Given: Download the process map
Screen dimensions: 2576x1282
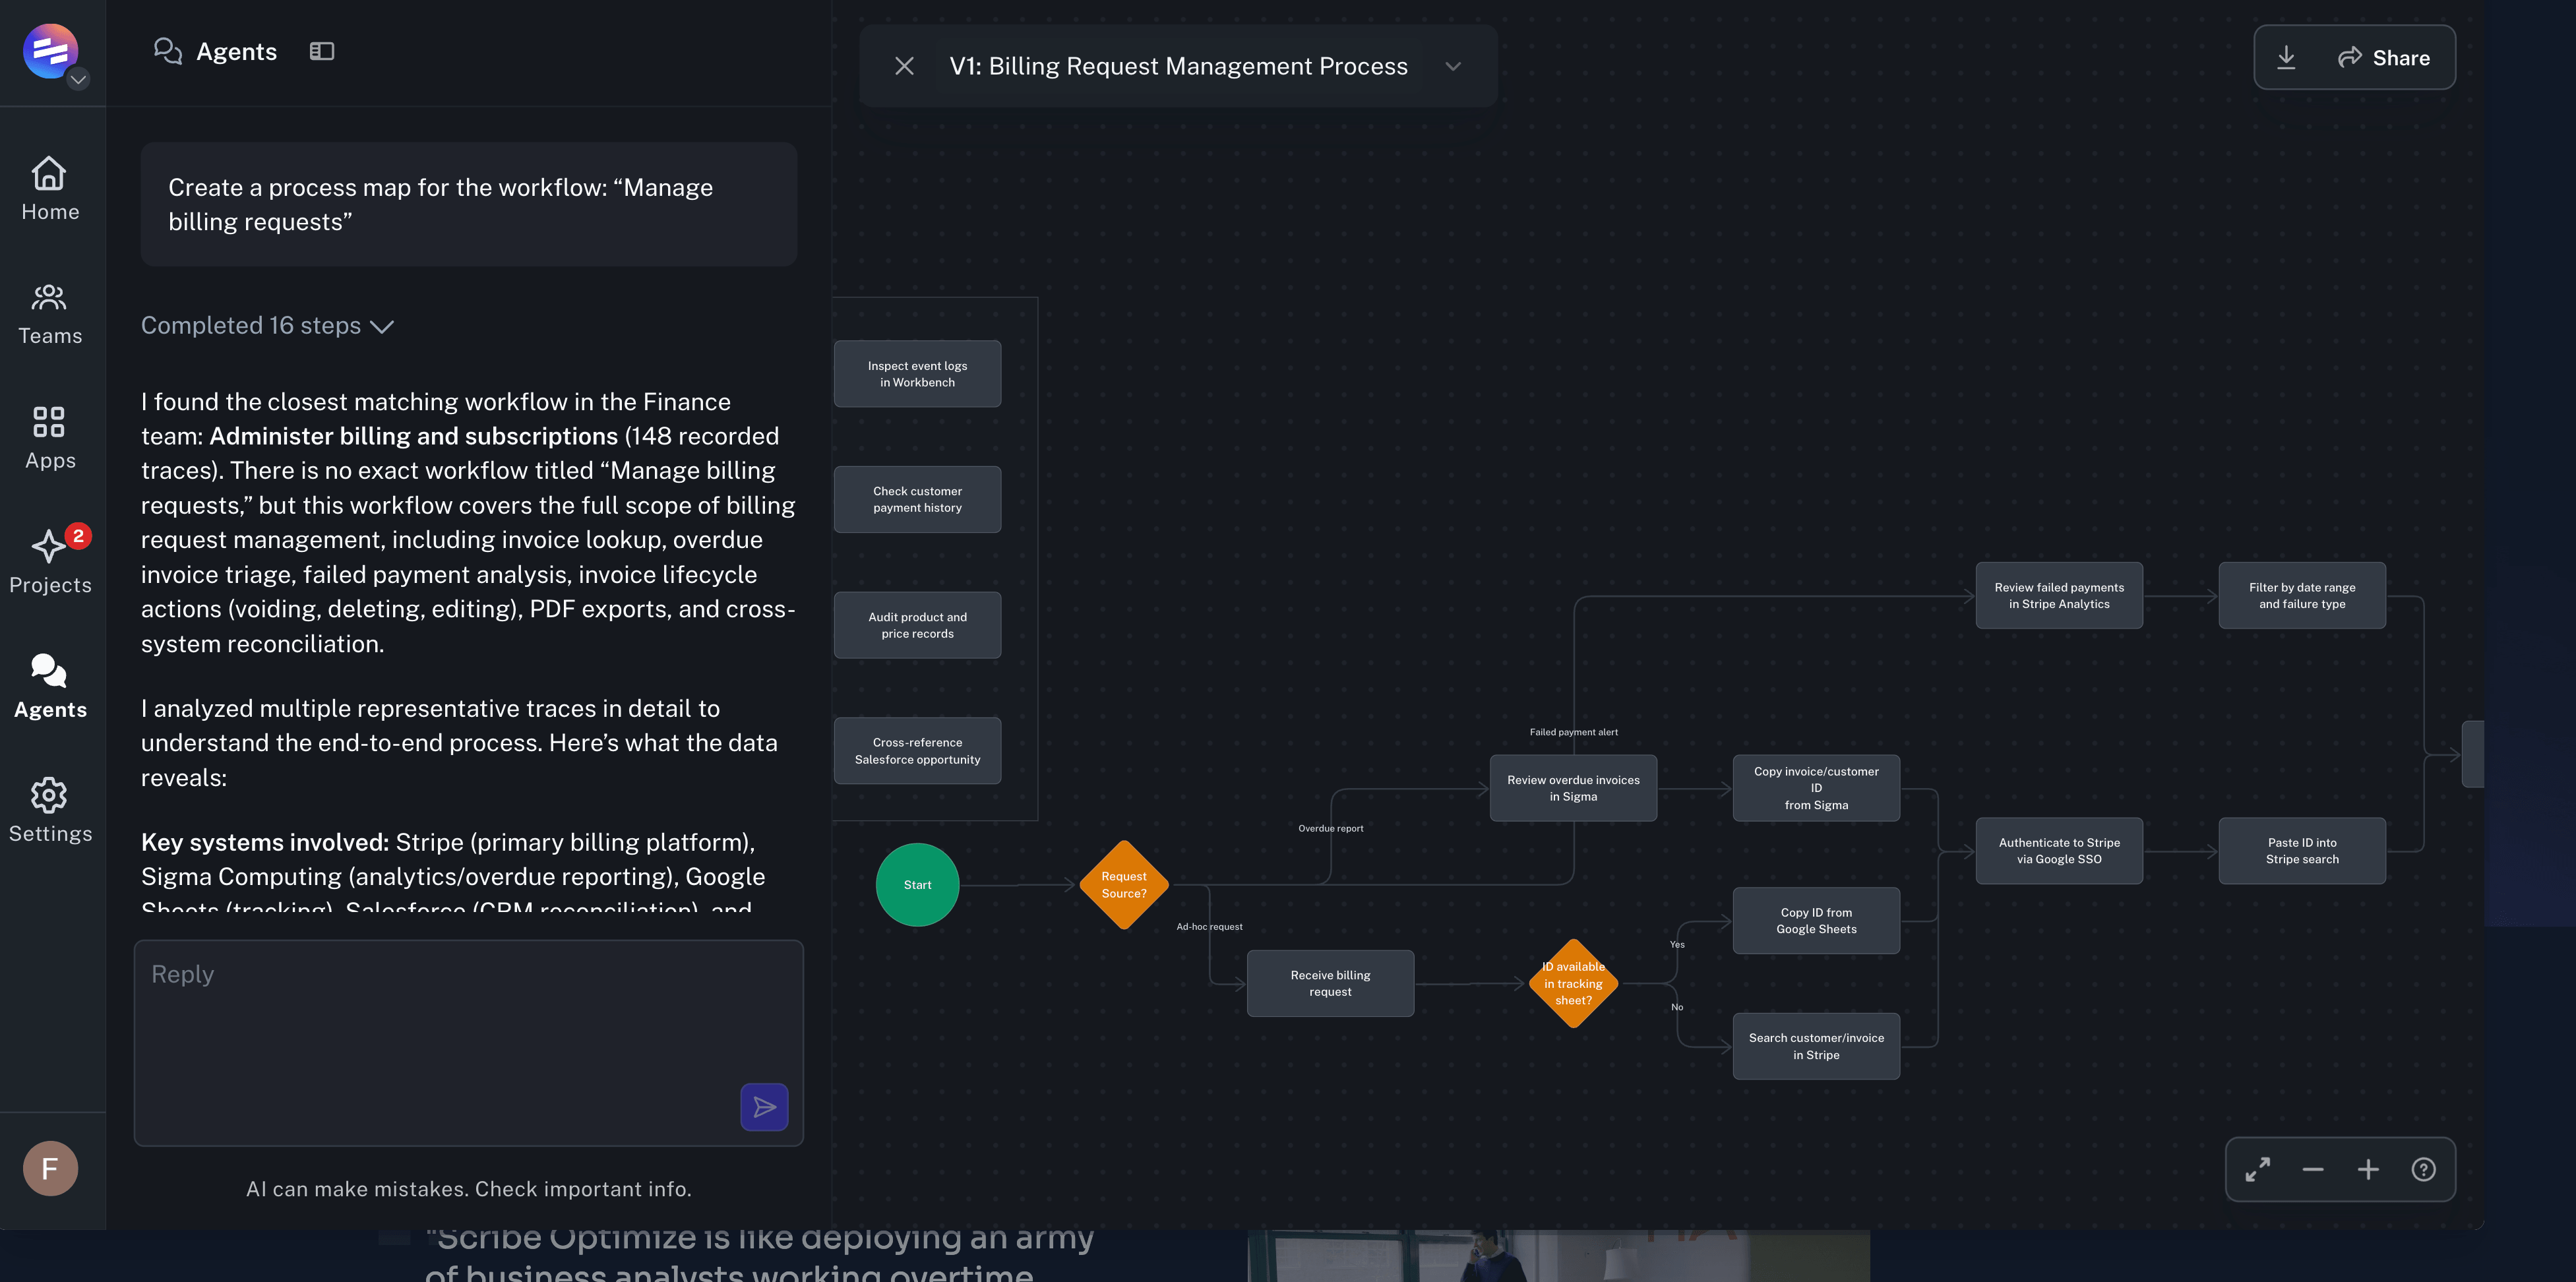Looking at the screenshot, I should [x=2286, y=57].
